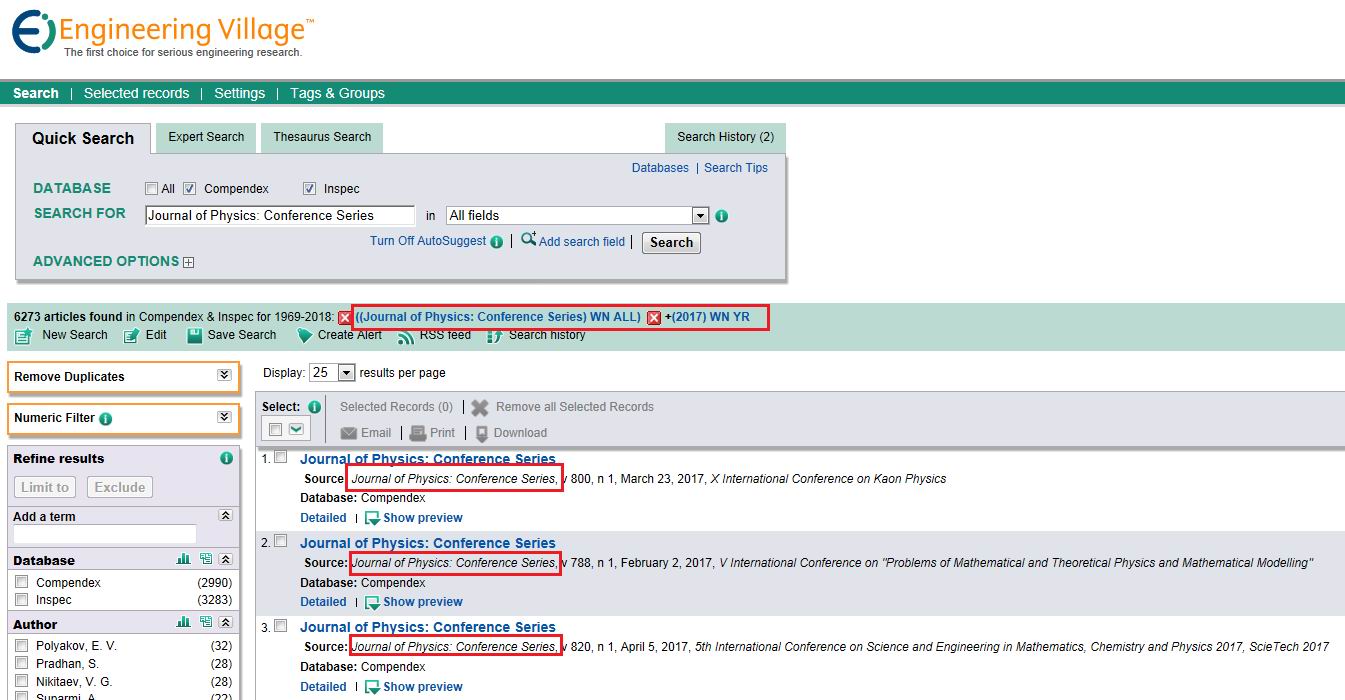Screen dimensions: 1345x700
Task: Uncheck Inspec in the DATABASE row
Action: [x=309, y=189]
